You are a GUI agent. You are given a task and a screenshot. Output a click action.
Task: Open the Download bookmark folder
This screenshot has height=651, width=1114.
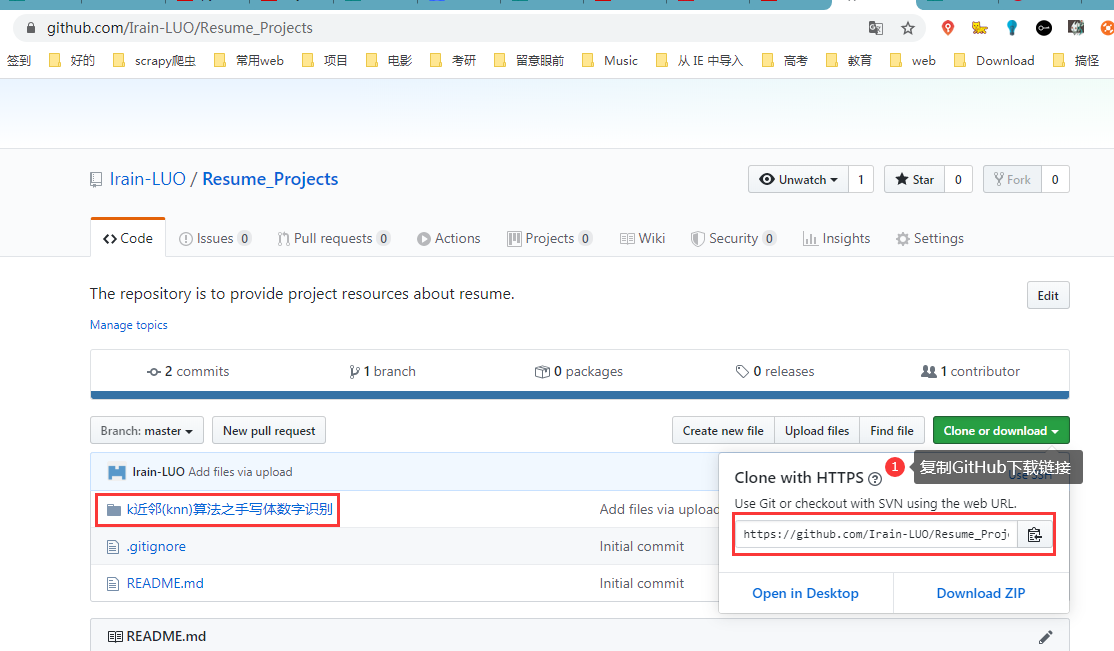[994, 60]
